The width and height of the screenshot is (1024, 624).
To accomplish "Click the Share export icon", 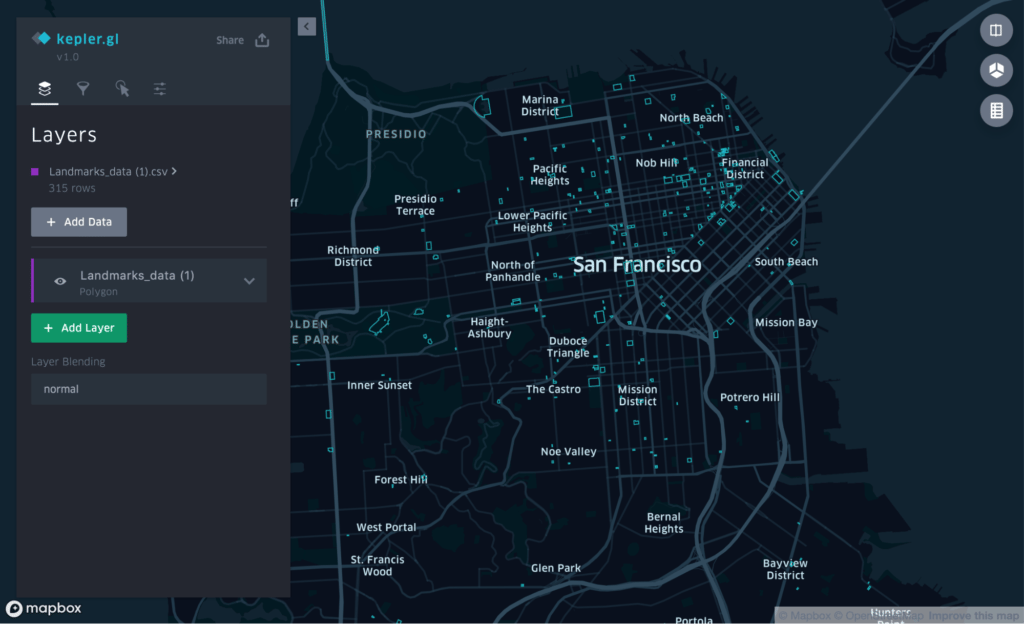I will click(x=262, y=40).
